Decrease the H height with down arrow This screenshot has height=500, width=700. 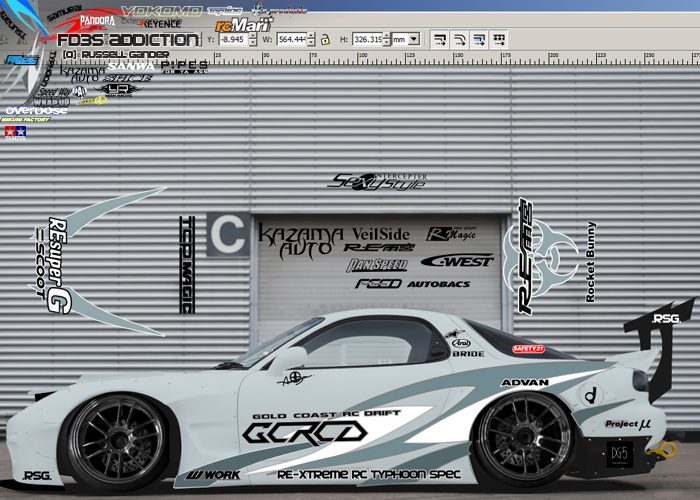coord(387,42)
